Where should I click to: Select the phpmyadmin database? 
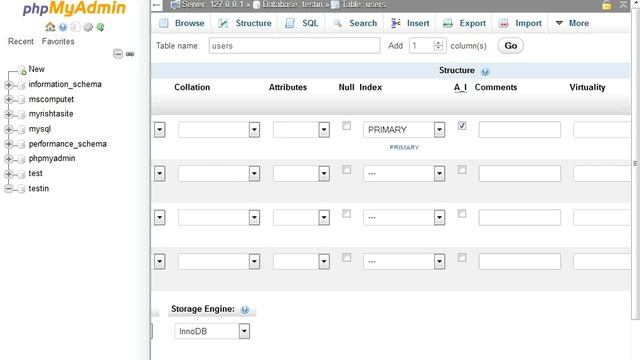[x=52, y=158]
